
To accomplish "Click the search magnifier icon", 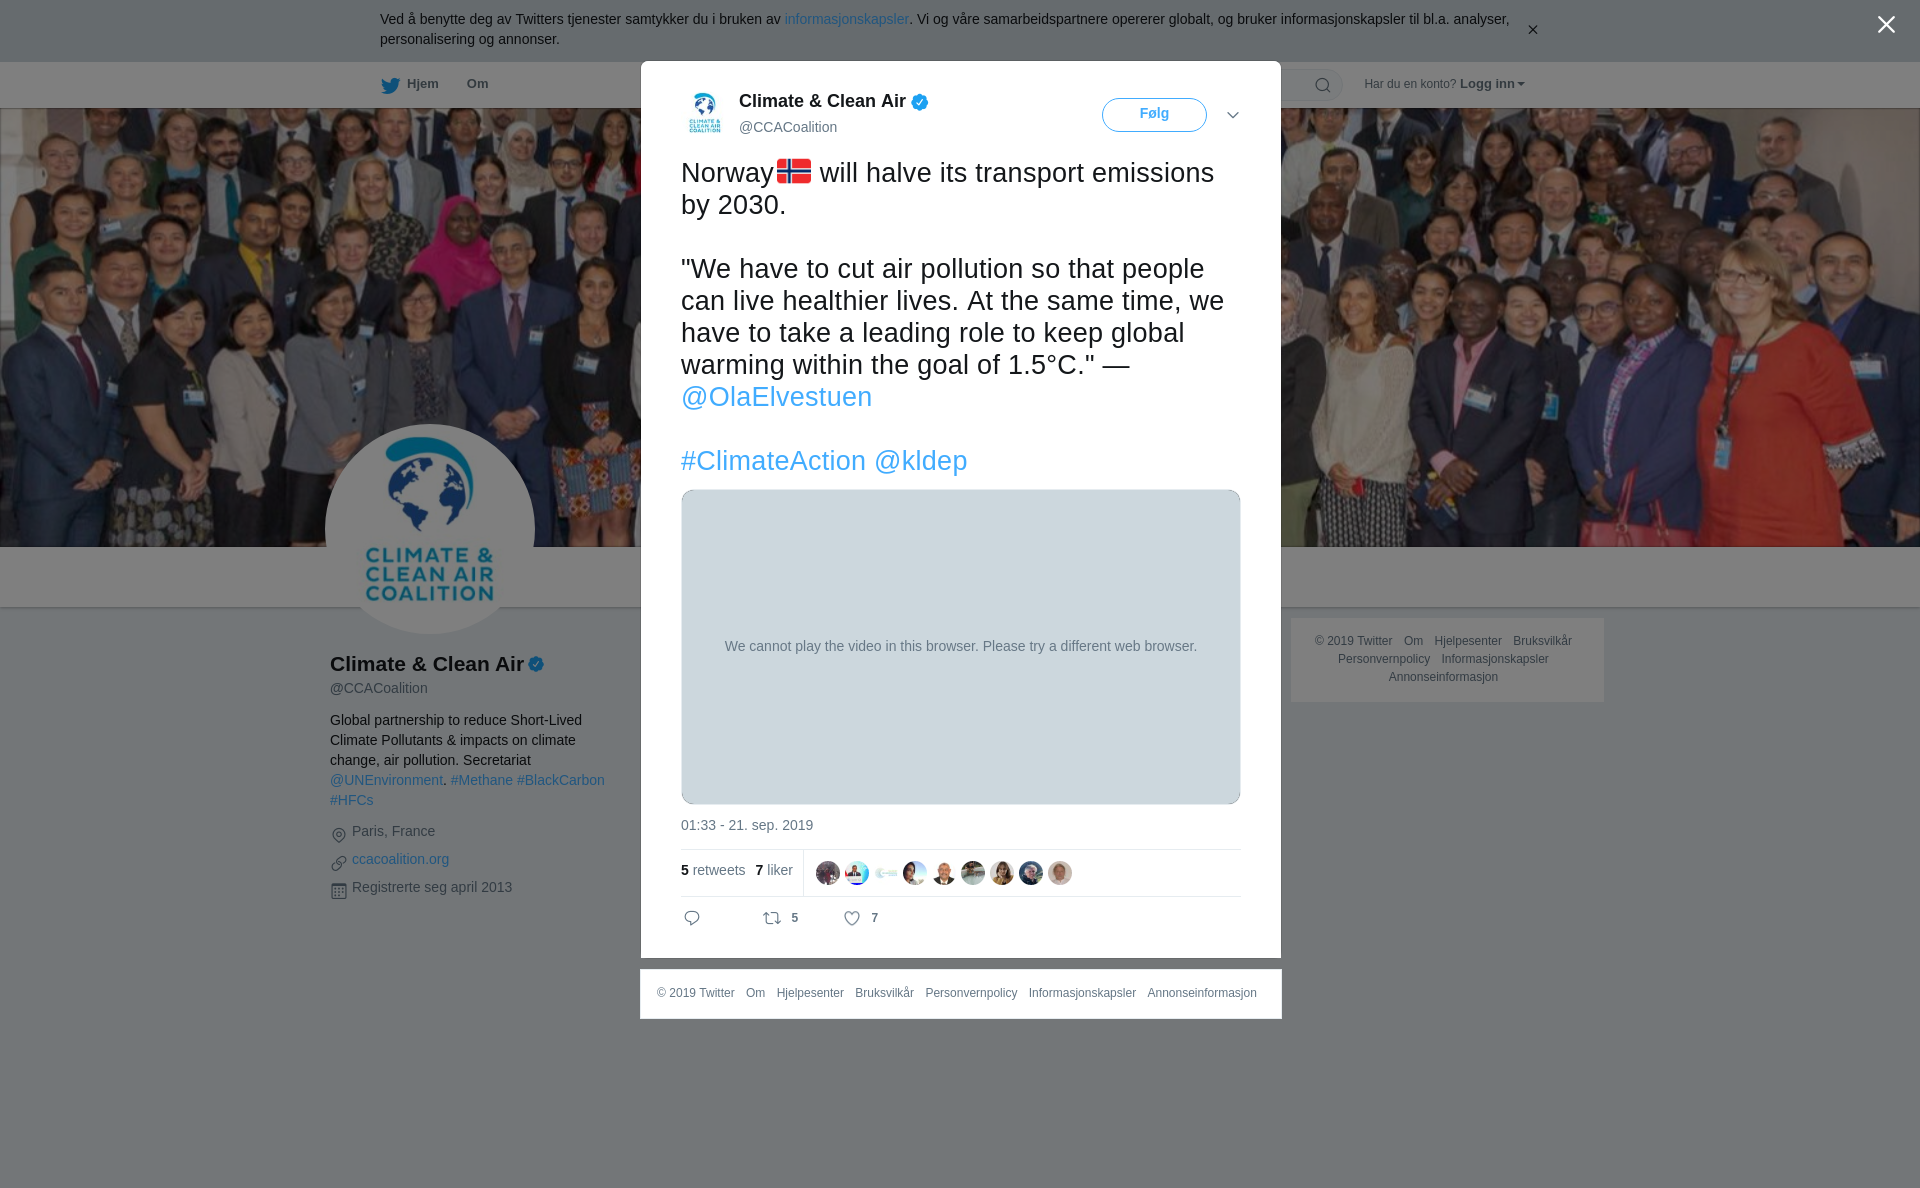I will pos(1323,85).
